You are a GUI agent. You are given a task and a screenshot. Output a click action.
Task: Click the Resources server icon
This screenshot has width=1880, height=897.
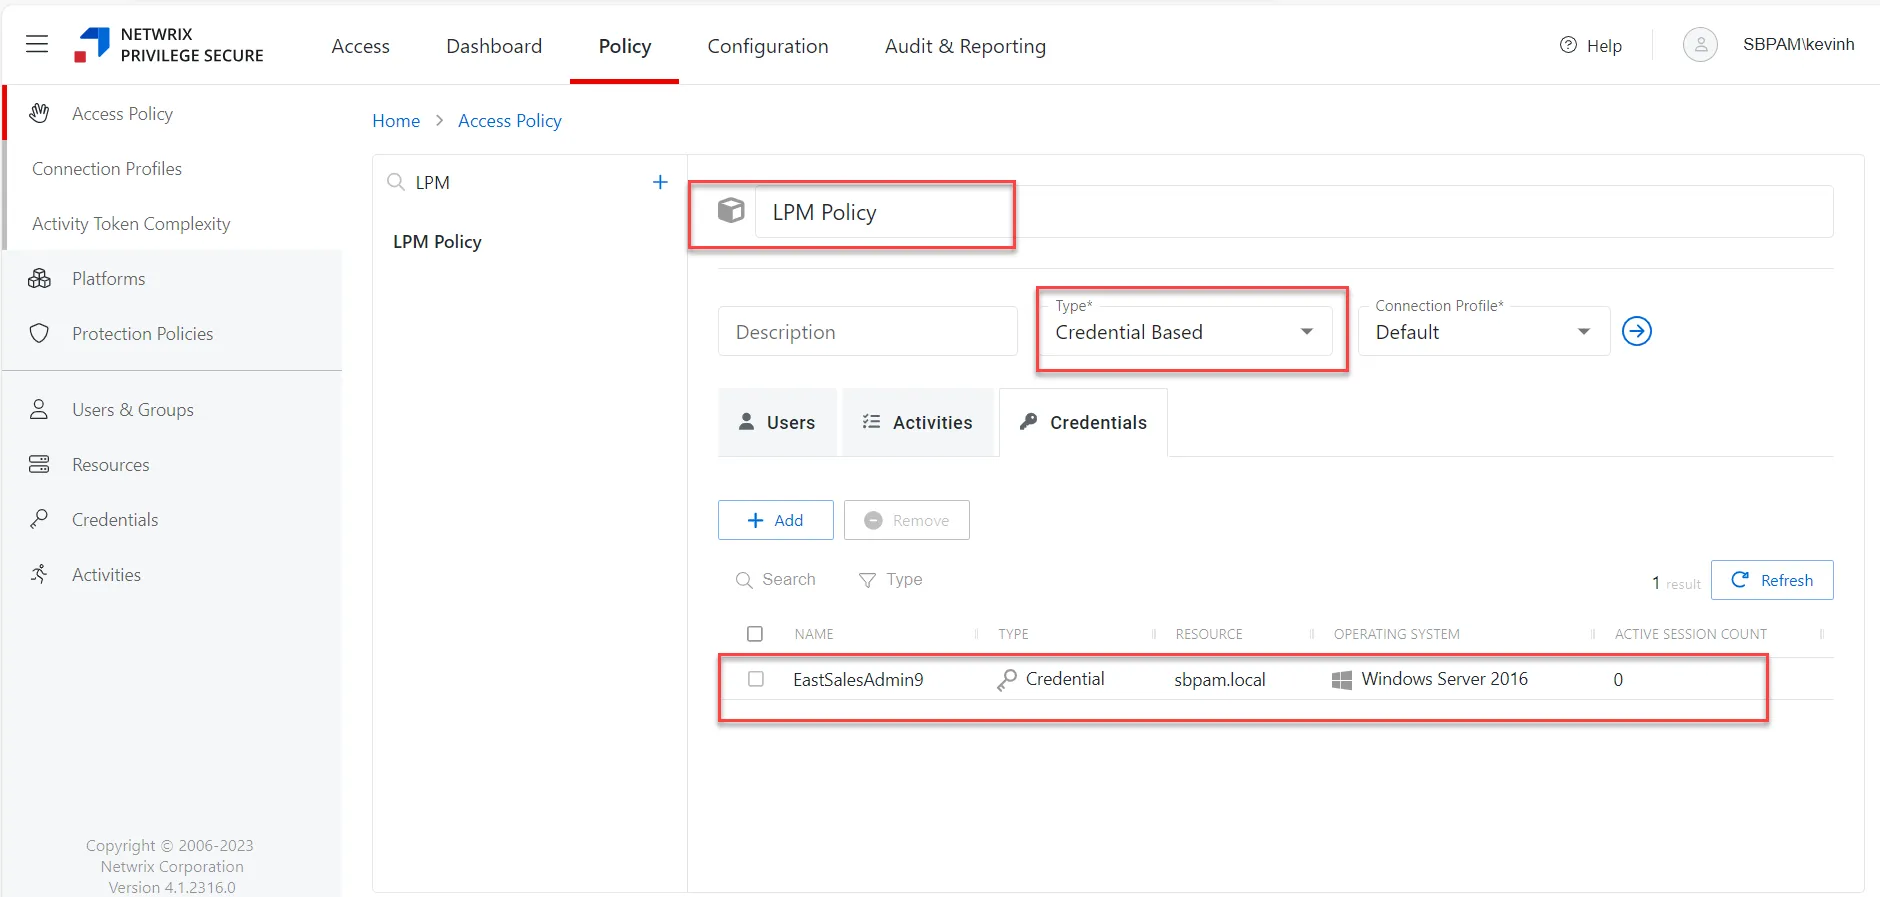point(39,464)
